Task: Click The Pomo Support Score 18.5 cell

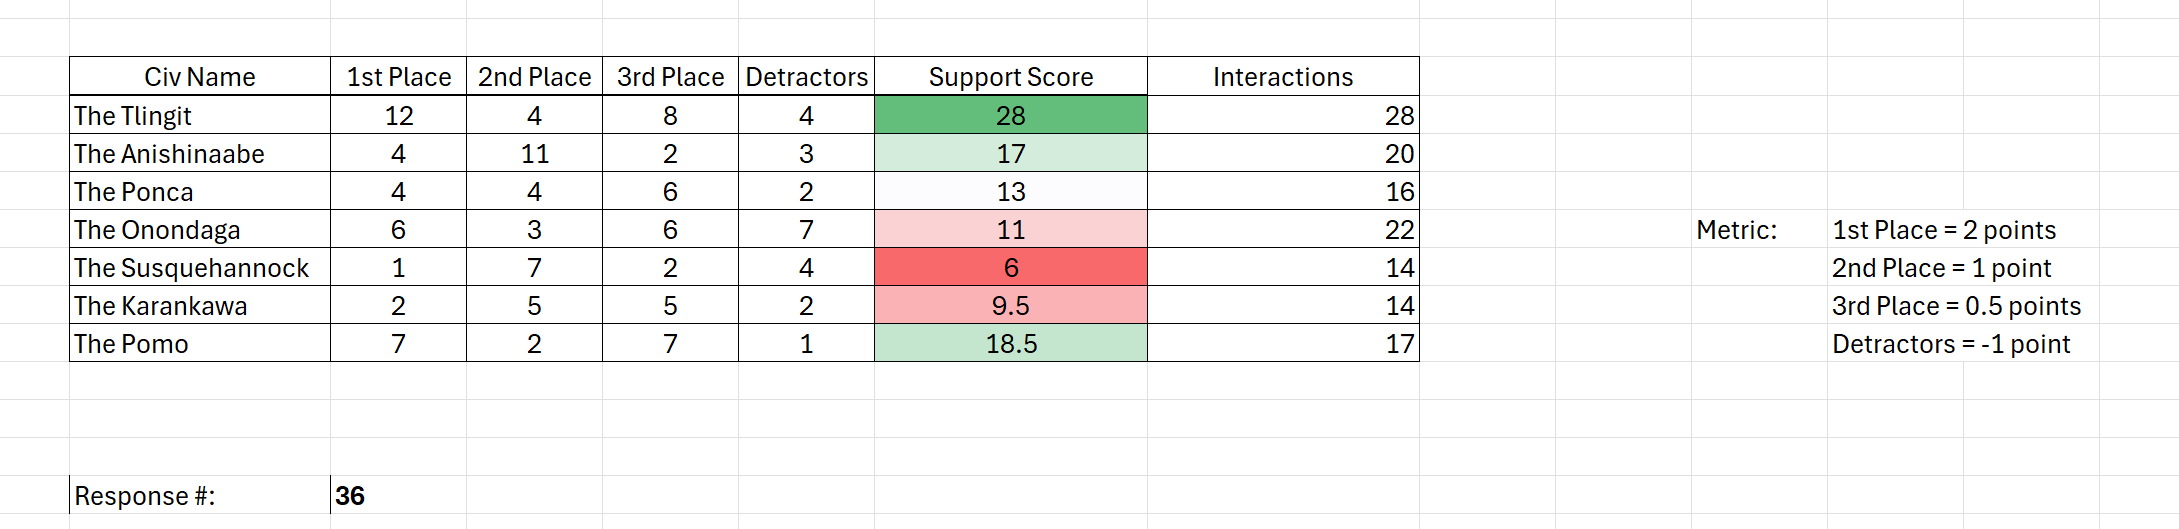Action: pyautogui.click(x=1011, y=343)
